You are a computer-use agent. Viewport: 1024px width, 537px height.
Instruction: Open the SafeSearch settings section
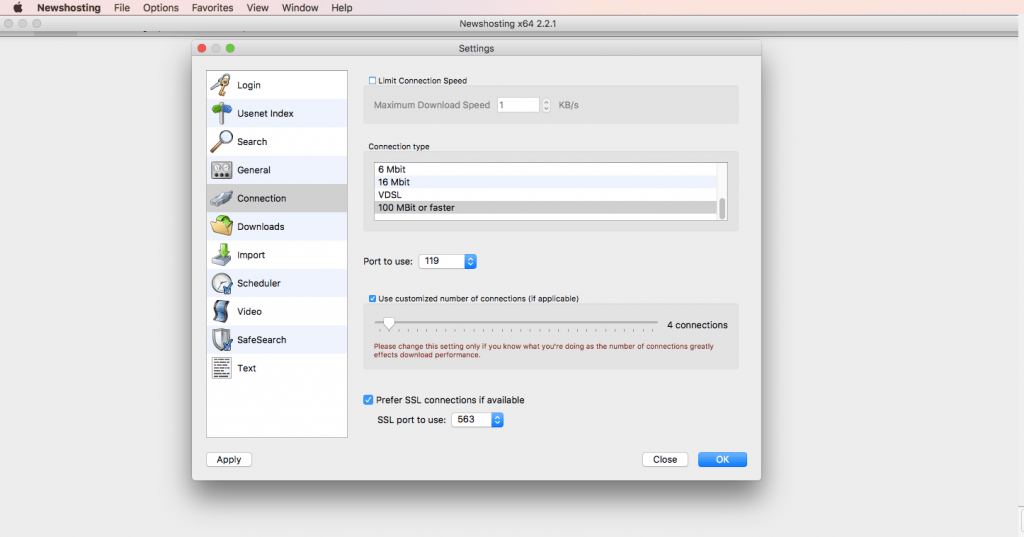(277, 340)
